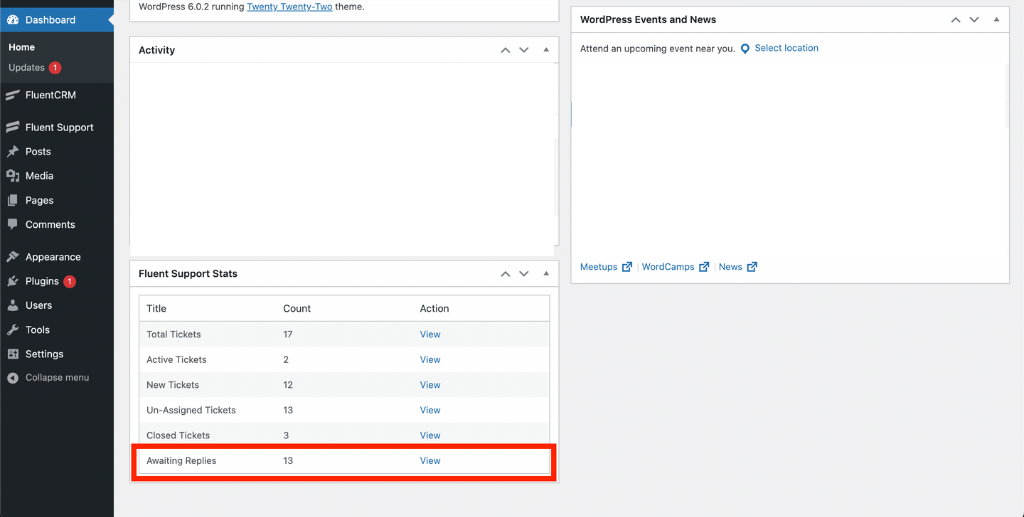This screenshot has height=517, width=1024.
Task: View New Tickets
Action: [x=430, y=385]
